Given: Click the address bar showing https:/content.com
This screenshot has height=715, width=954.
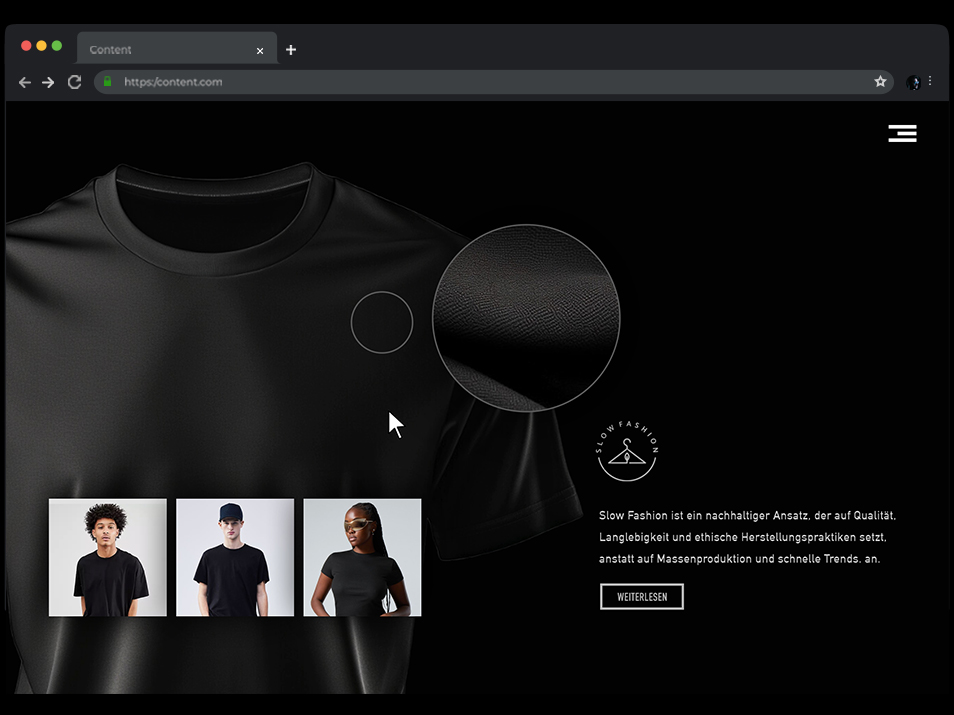Looking at the screenshot, I should [x=493, y=82].
